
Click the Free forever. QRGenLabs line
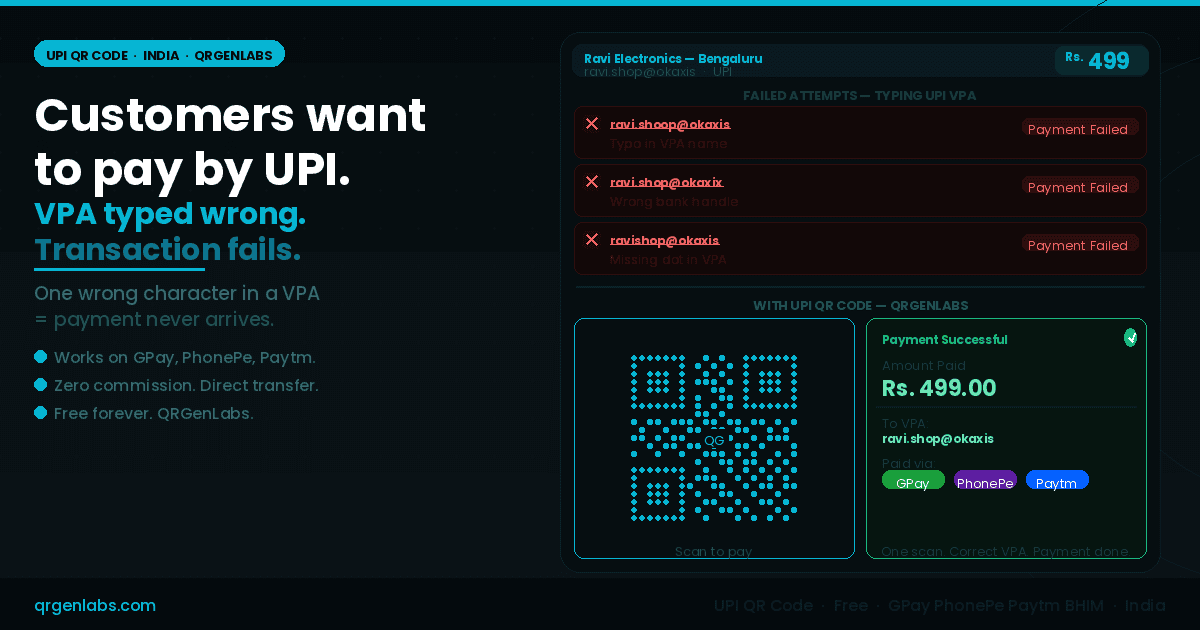coord(154,413)
